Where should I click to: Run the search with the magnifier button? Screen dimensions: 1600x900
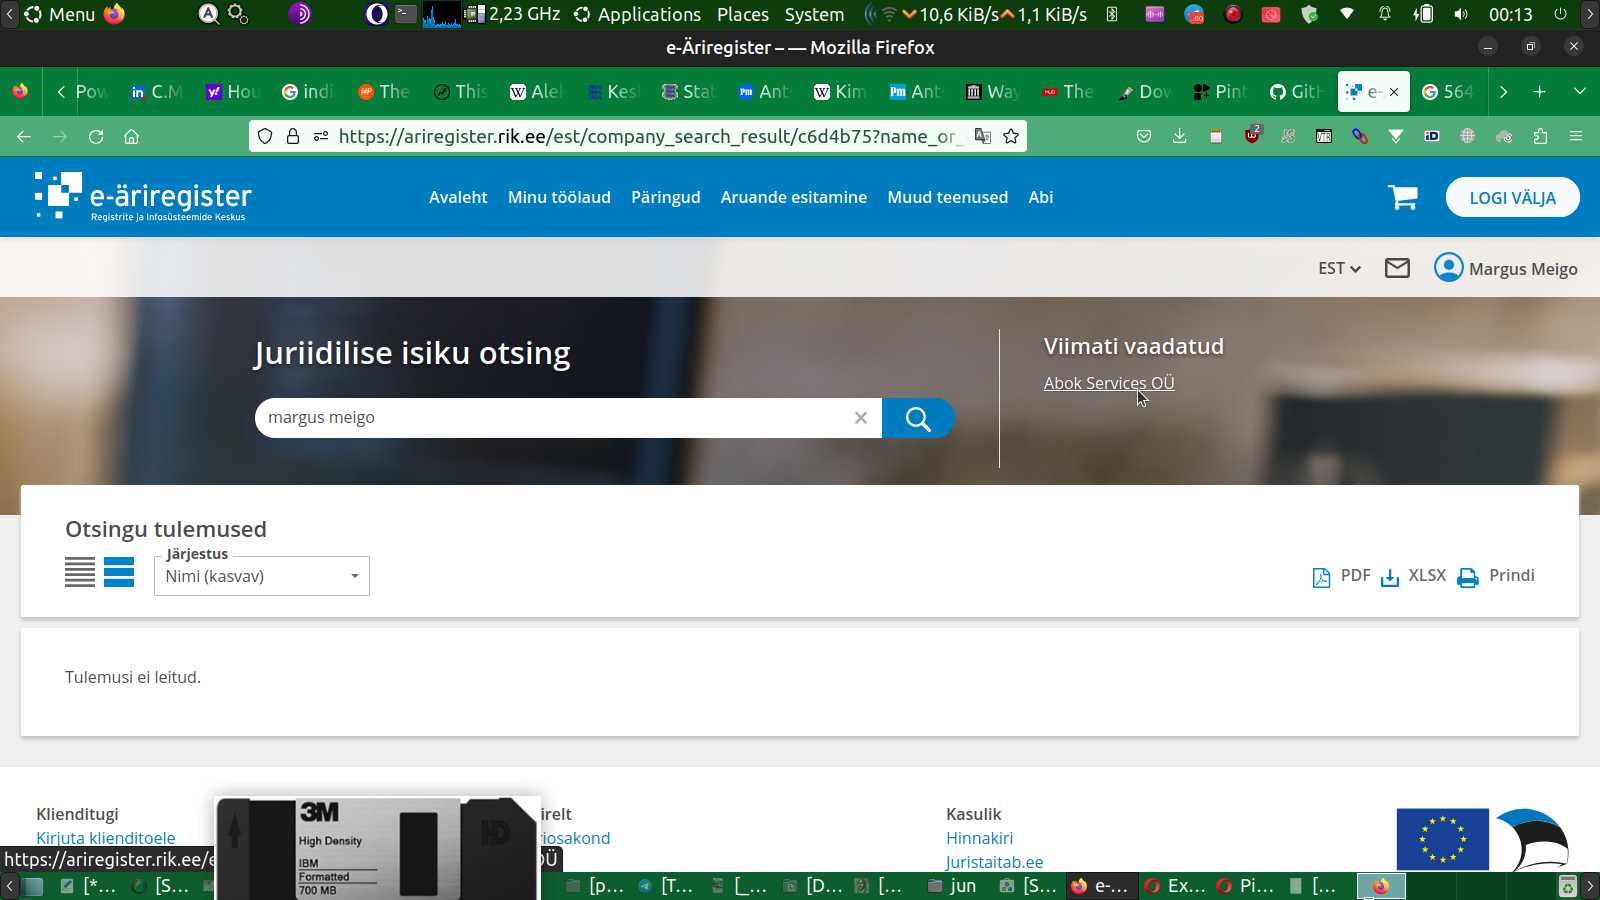click(918, 418)
